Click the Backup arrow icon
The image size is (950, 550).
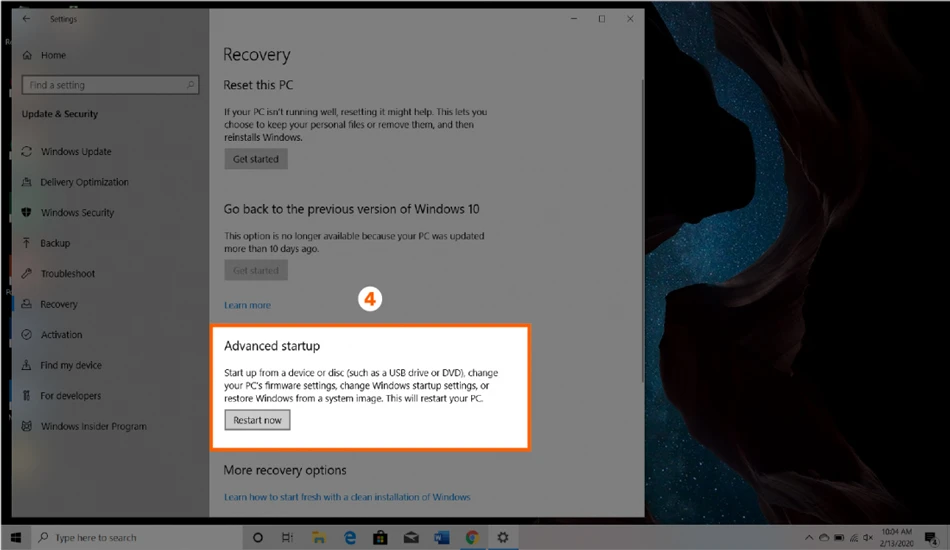pyautogui.click(x=27, y=243)
